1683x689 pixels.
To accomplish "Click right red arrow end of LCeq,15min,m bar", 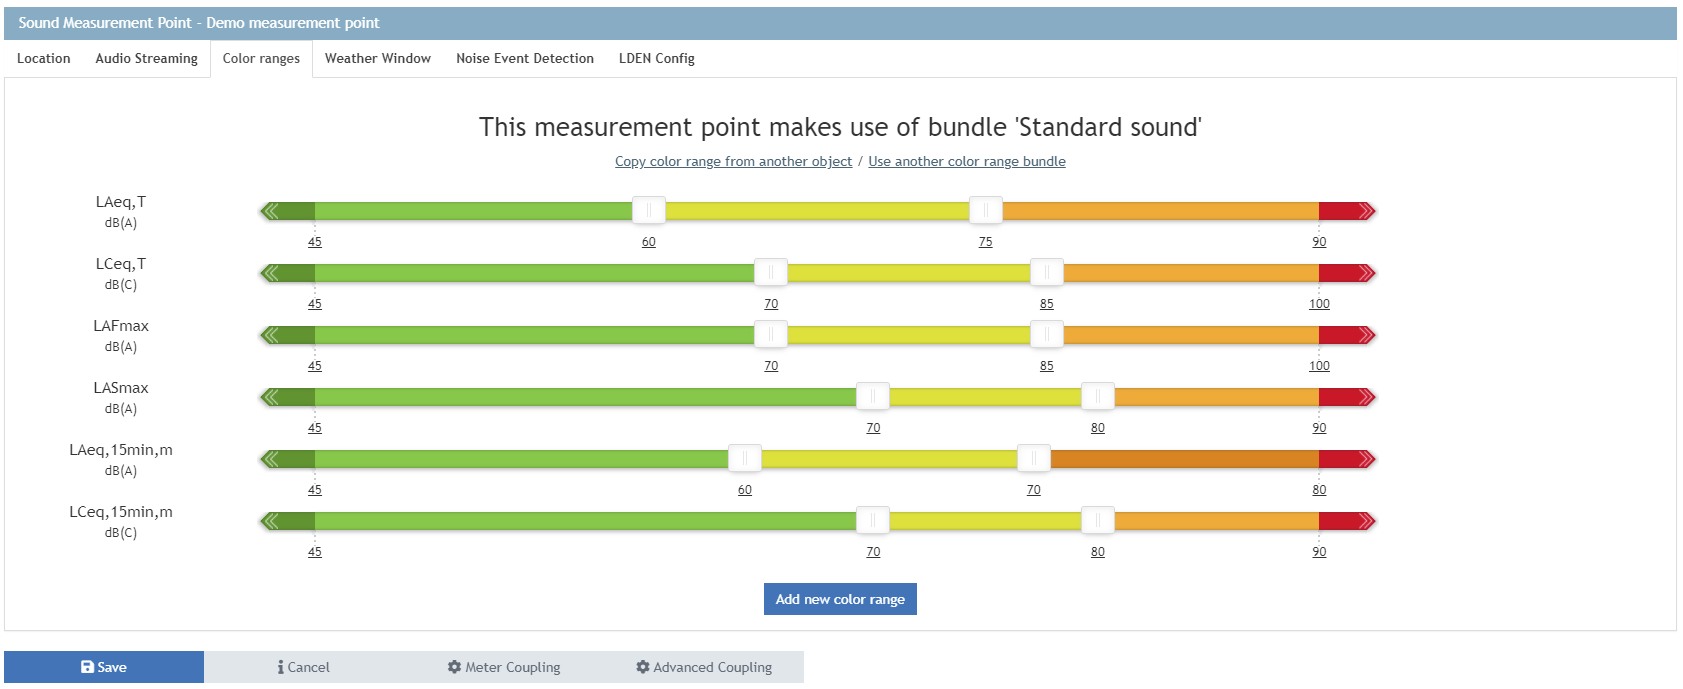I will point(1367,521).
